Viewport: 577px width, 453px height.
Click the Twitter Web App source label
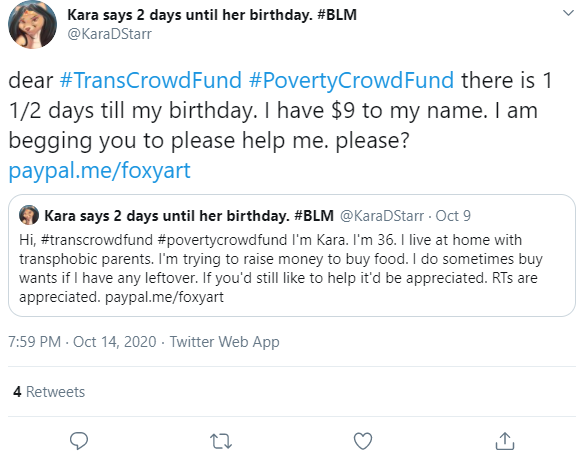(x=224, y=342)
